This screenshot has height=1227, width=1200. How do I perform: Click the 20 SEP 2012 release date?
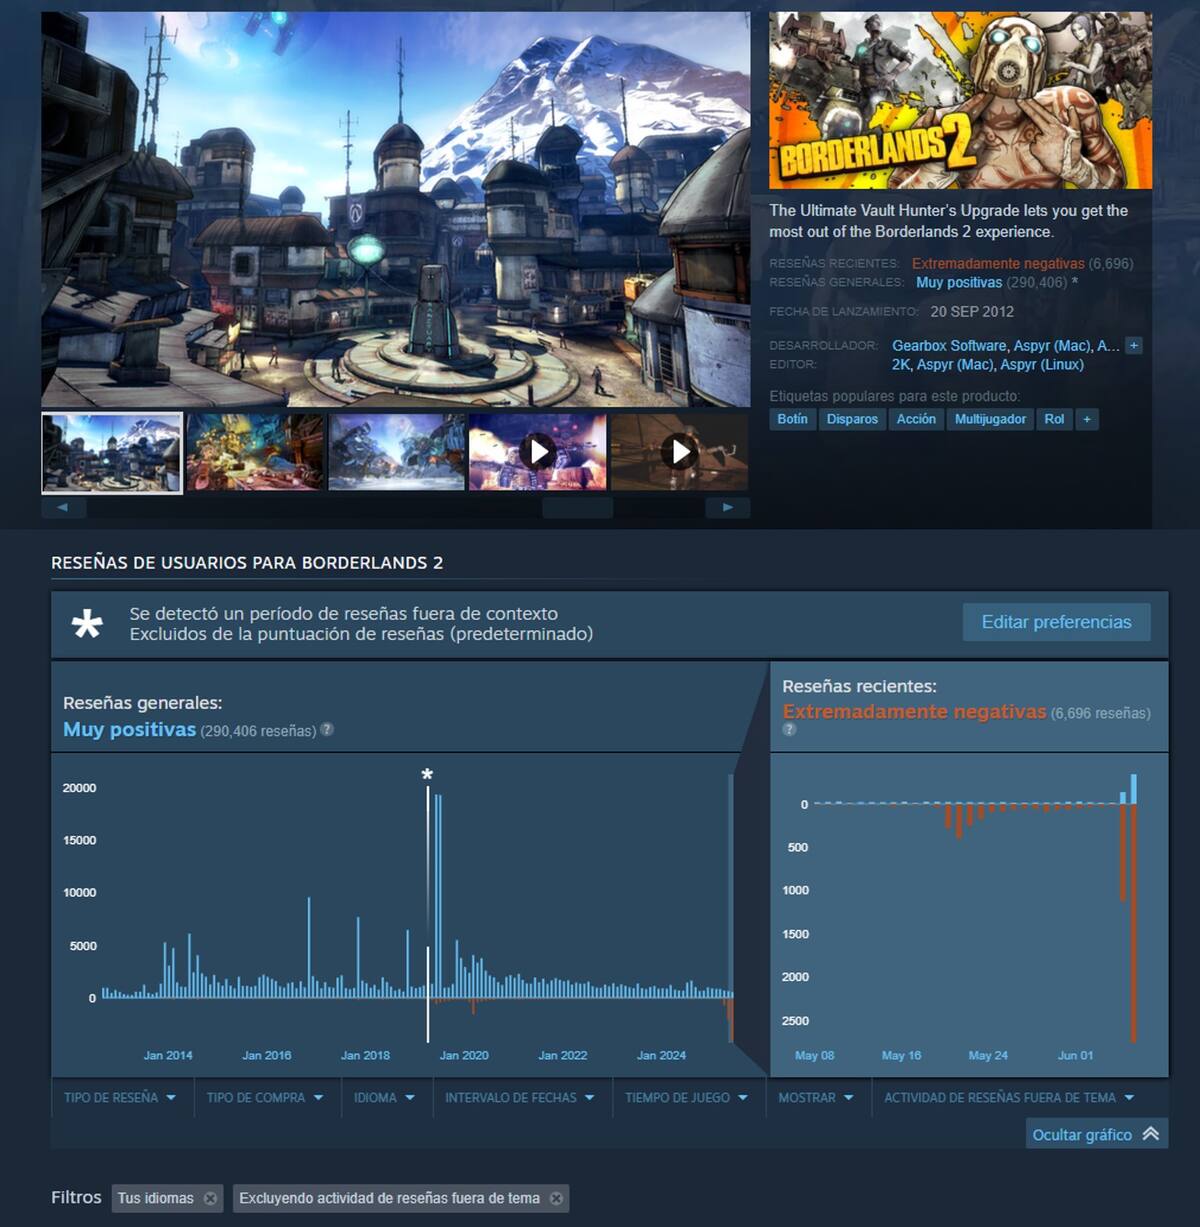972,312
